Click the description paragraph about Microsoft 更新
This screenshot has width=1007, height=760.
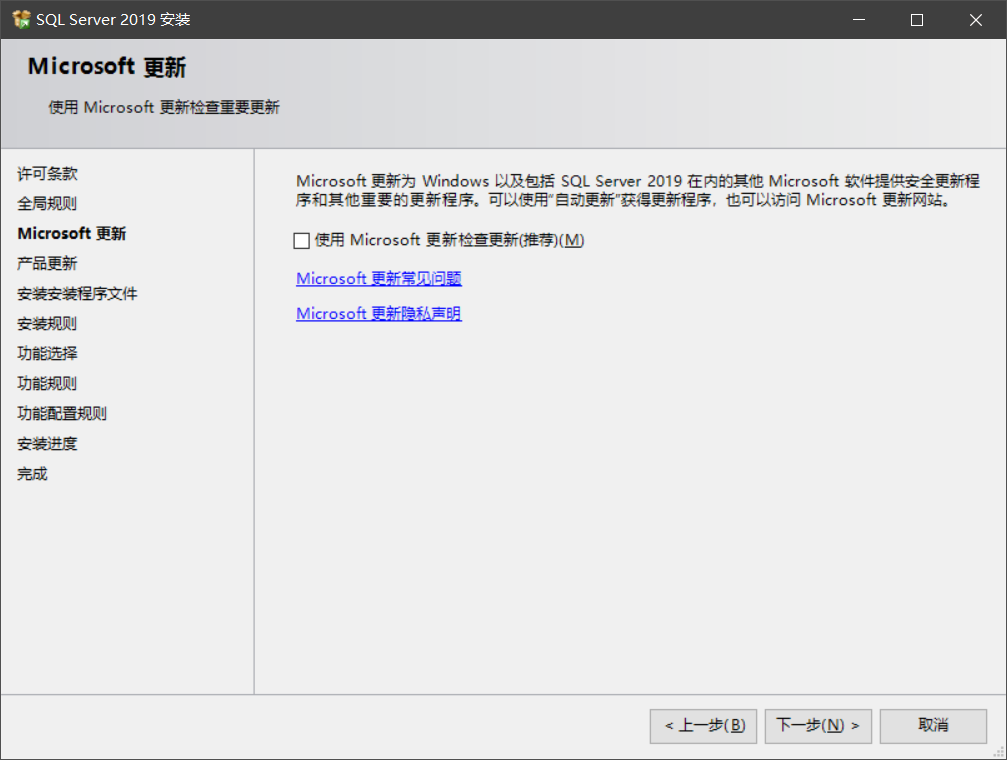coord(638,190)
